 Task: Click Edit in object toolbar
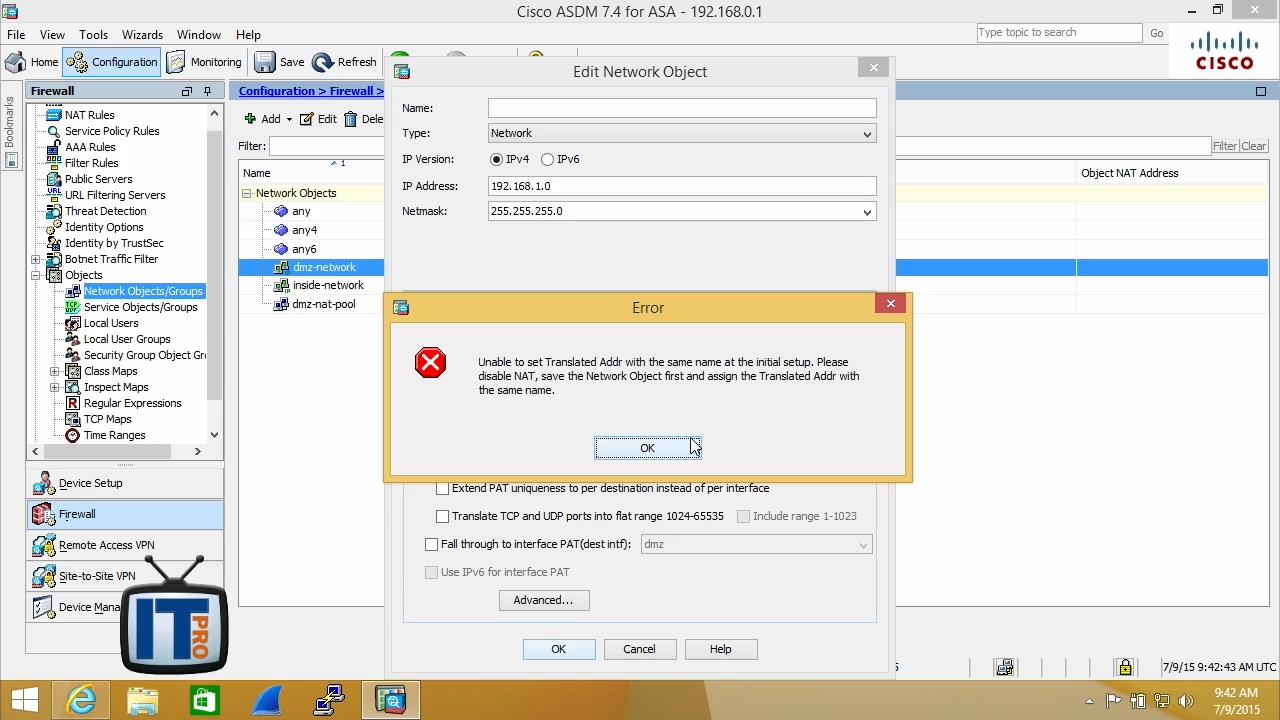(319, 119)
